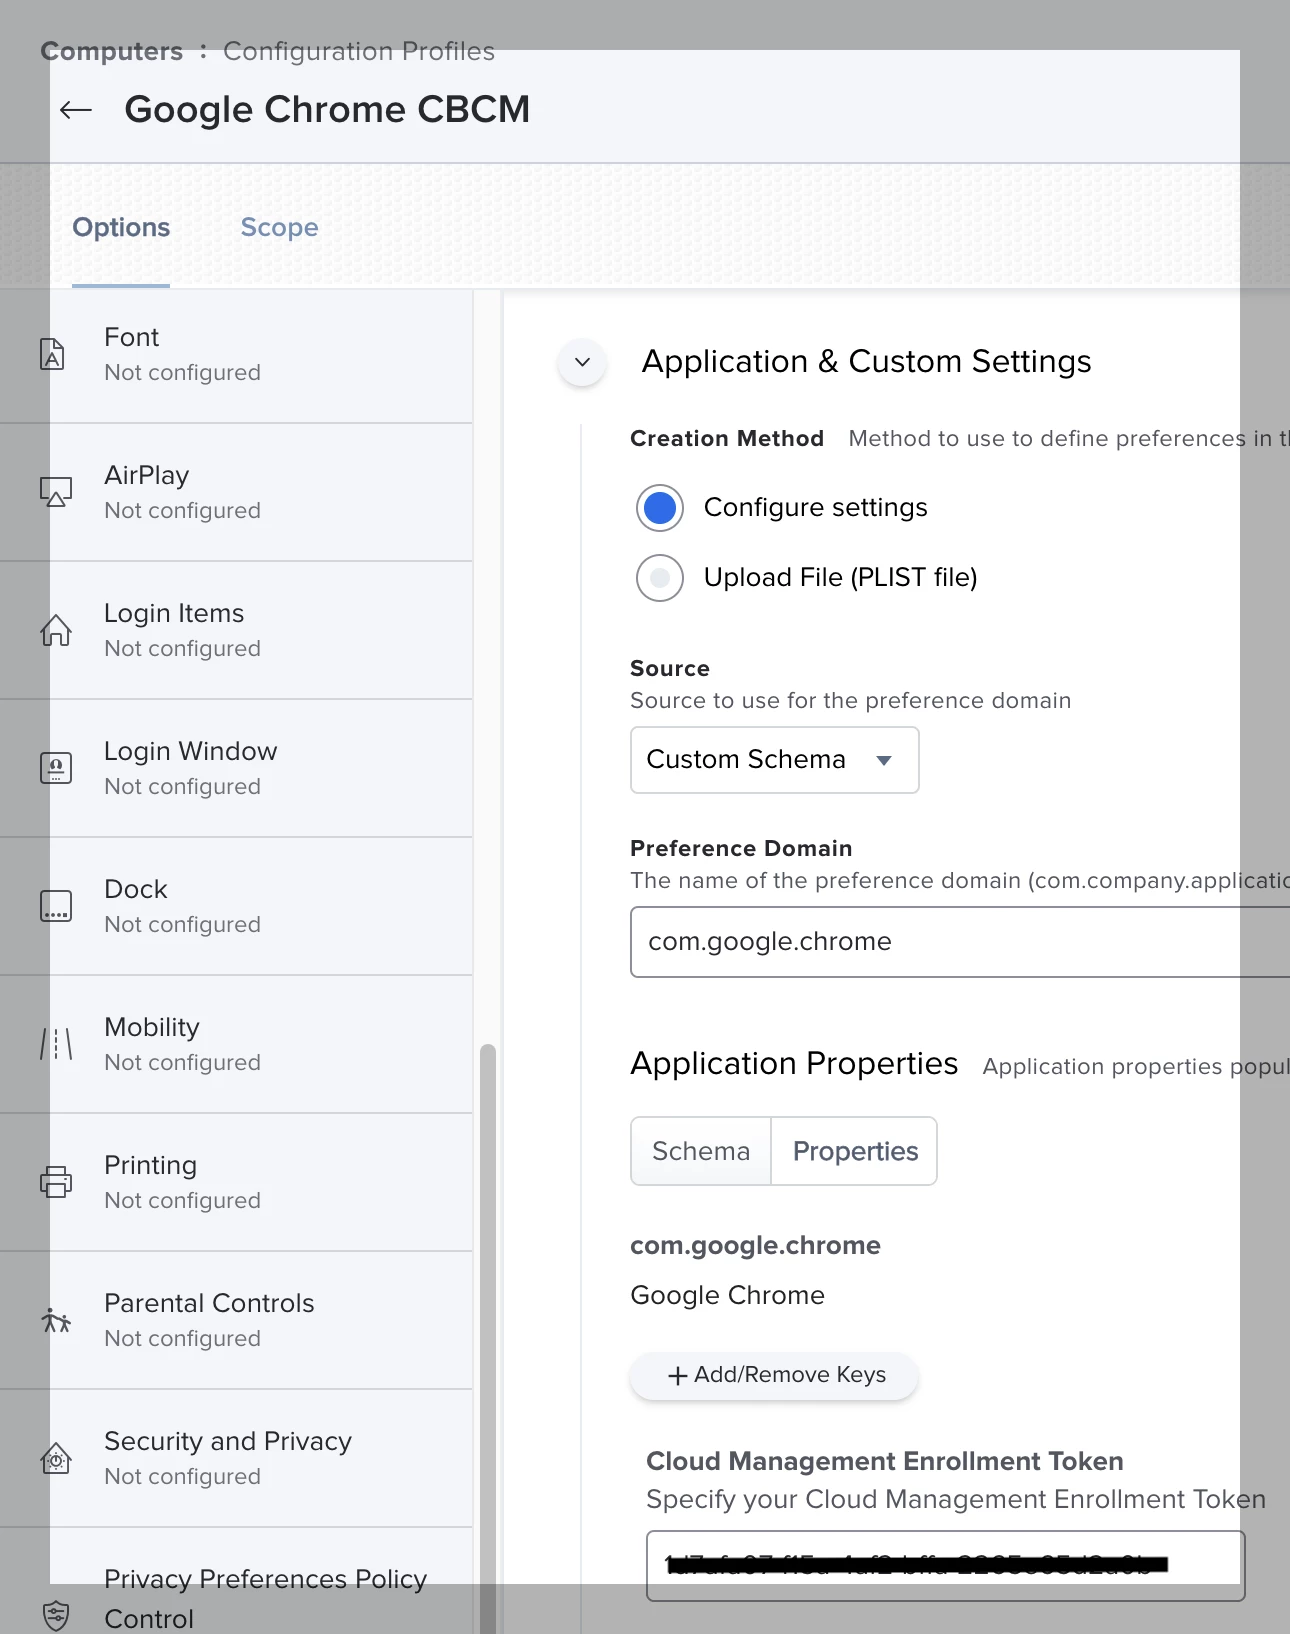Viewport: 1290px width, 1634px height.
Task: Click the Dock payload icon
Action: click(x=56, y=906)
